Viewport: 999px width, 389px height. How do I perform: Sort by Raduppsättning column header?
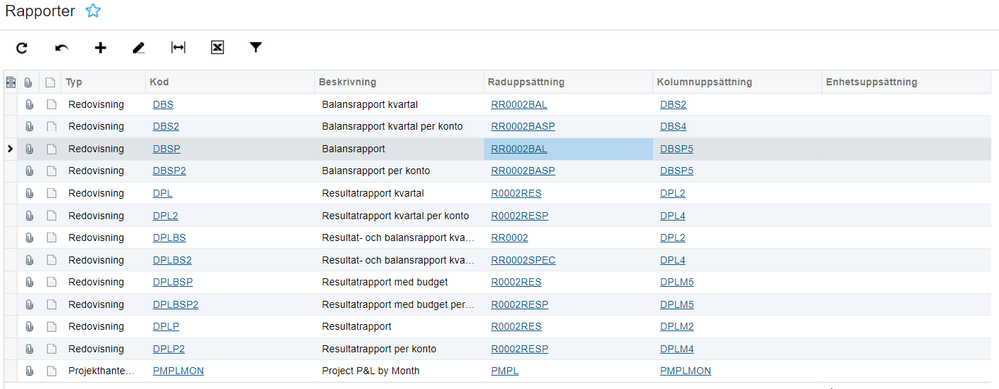pyautogui.click(x=568, y=82)
